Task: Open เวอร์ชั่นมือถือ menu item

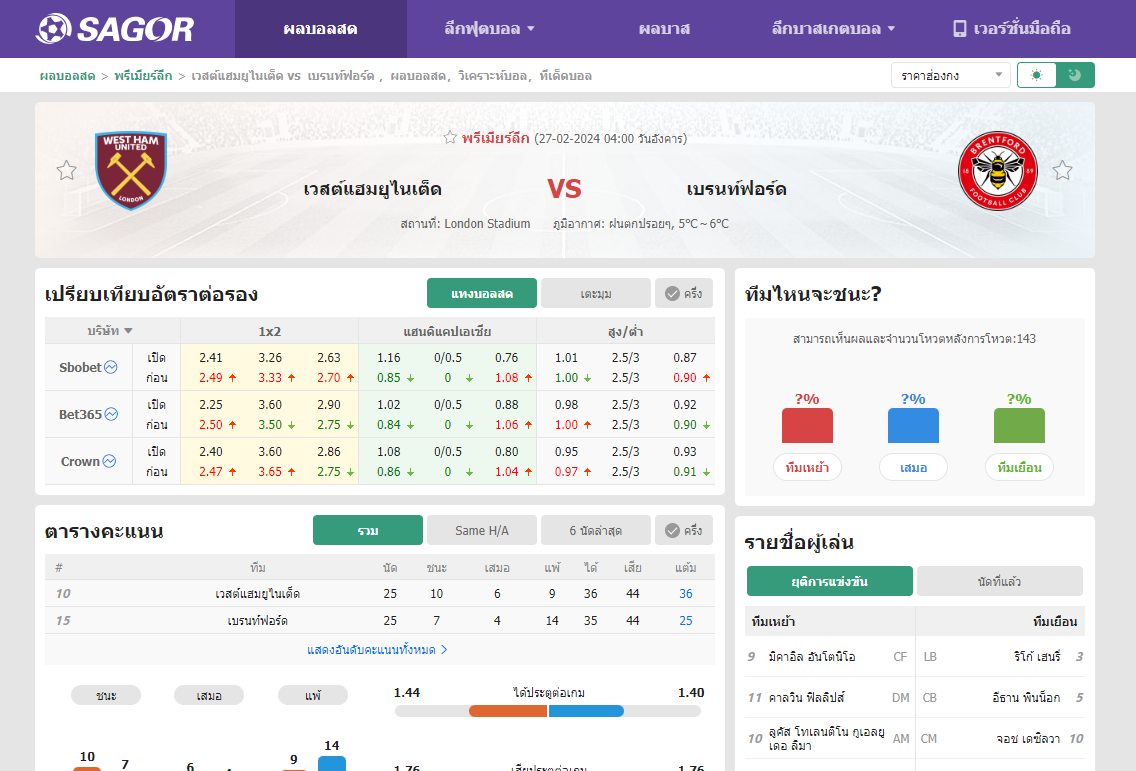Action: (x=1011, y=29)
